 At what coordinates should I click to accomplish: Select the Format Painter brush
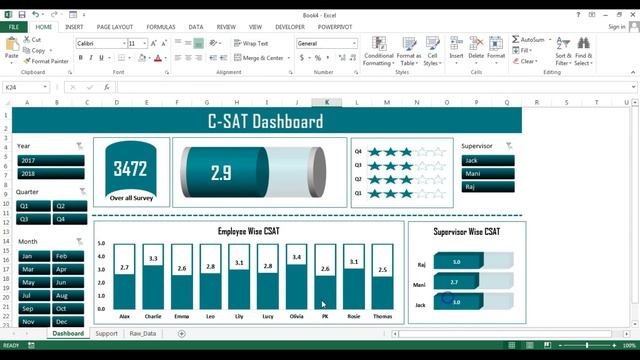27,61
